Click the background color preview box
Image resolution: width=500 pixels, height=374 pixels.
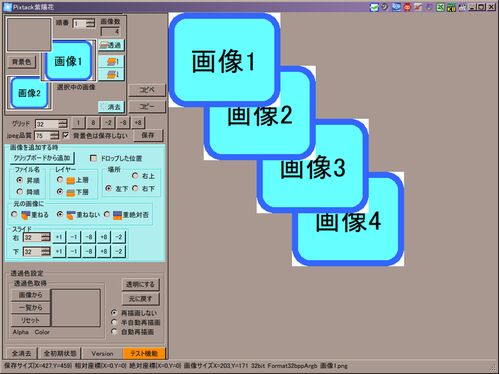pyautogui.click(x=29, y=35)
